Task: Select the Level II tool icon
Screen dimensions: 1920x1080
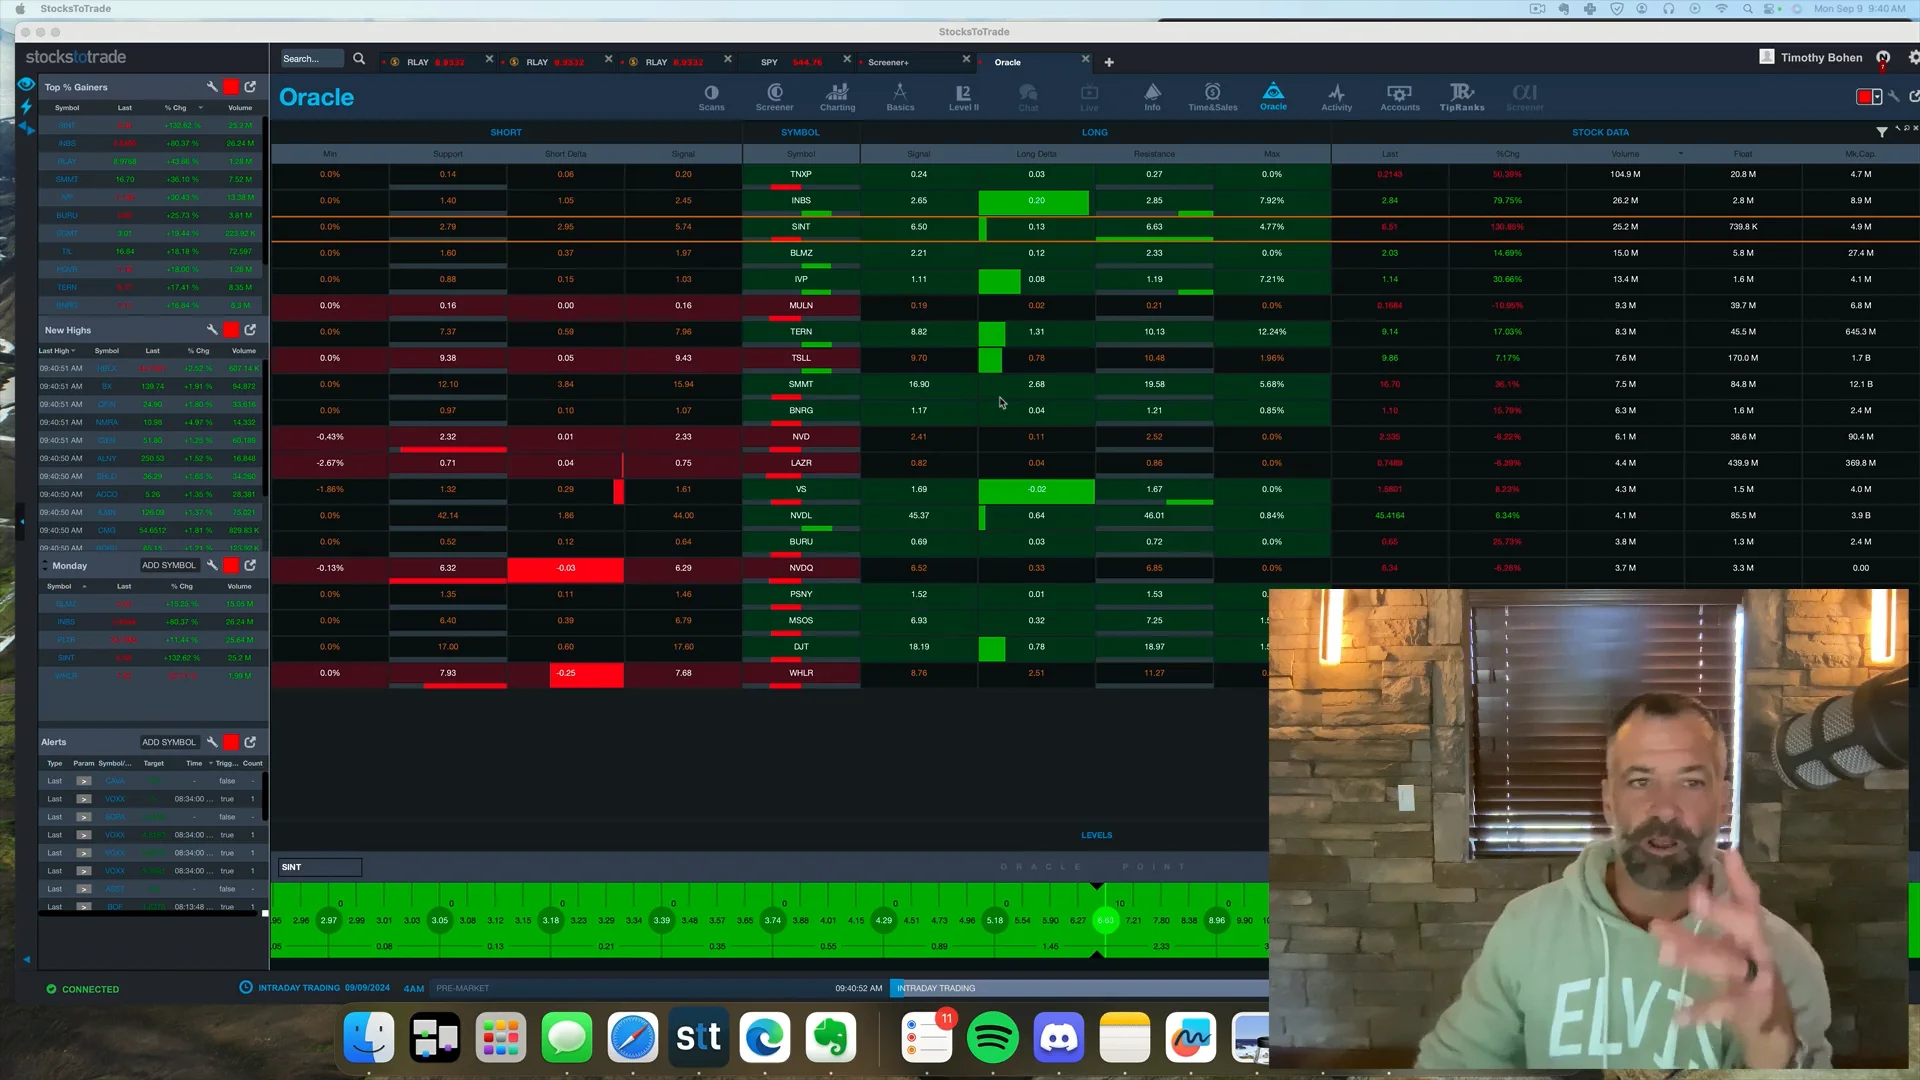Action: coord(962,96)
